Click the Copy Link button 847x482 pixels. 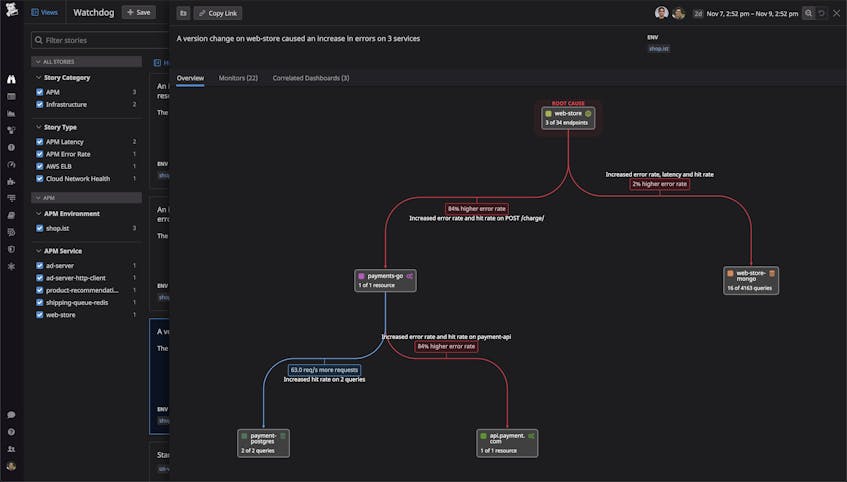[218, 13]
